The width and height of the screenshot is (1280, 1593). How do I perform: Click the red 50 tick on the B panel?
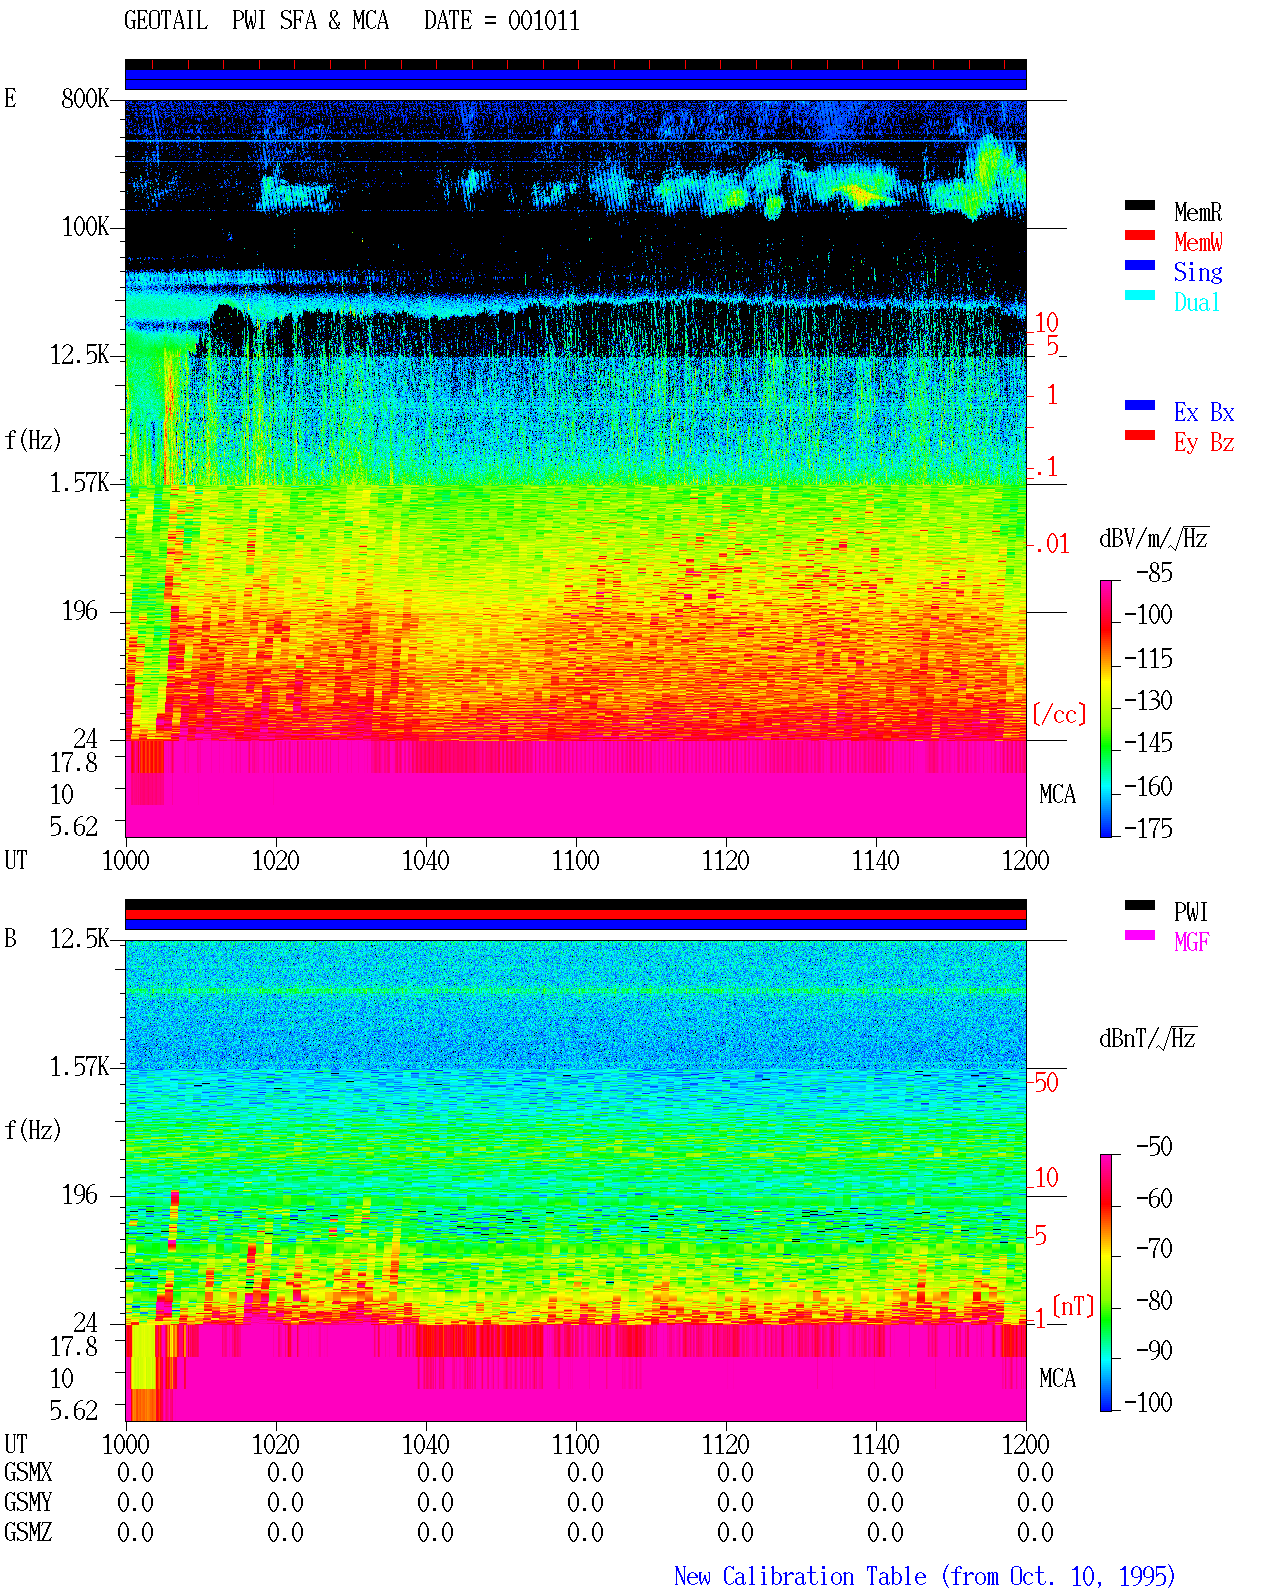[1046, 1082]
